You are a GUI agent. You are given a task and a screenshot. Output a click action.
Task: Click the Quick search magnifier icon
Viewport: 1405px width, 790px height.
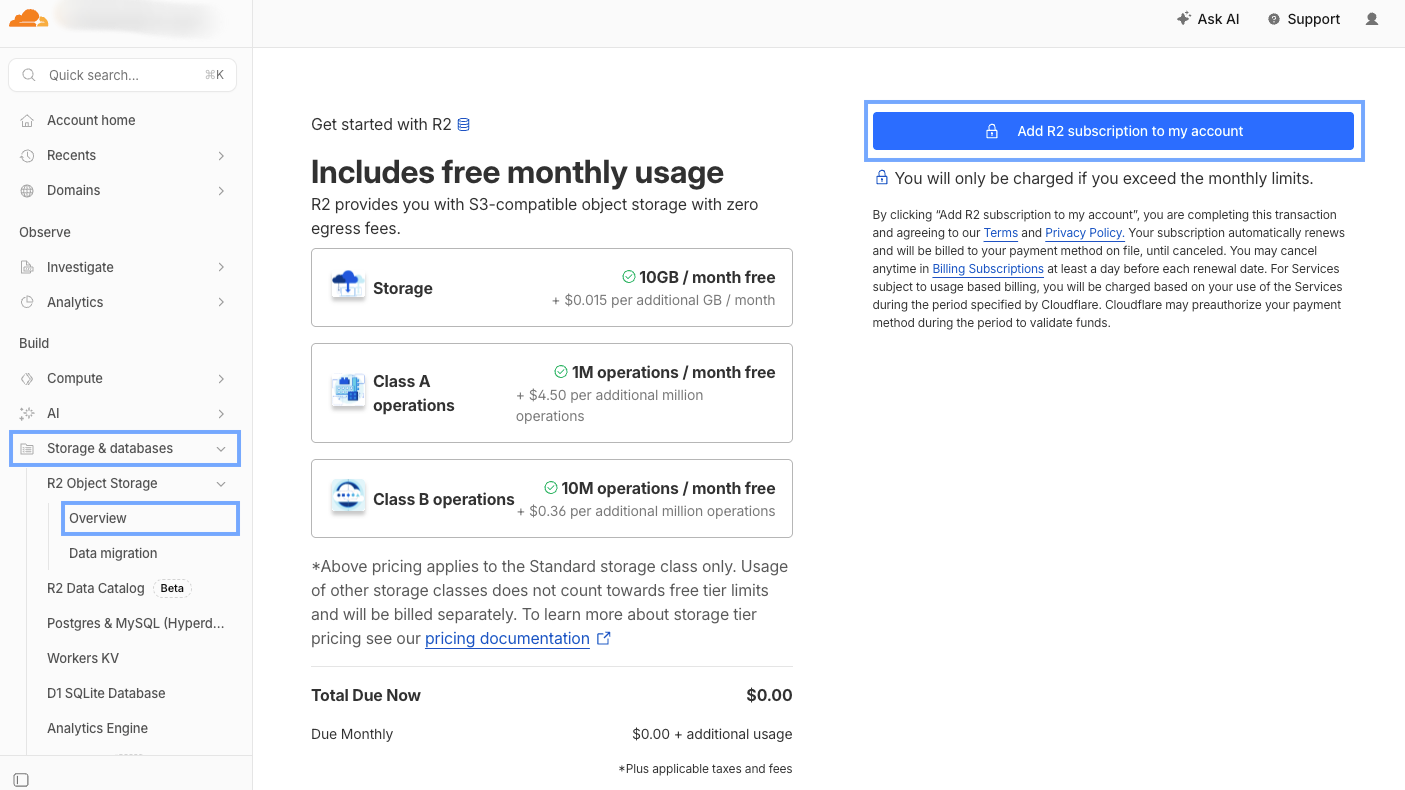[x=29, y=75]
